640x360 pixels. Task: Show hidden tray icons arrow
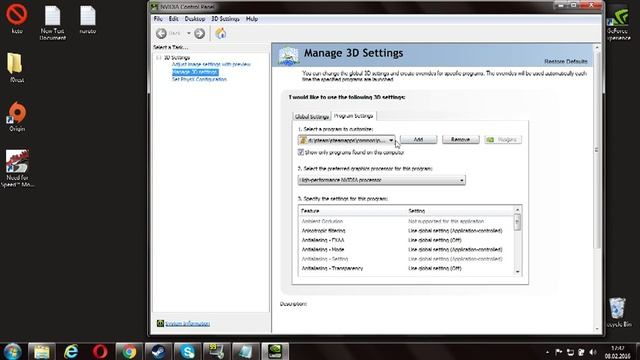(547, 352)
